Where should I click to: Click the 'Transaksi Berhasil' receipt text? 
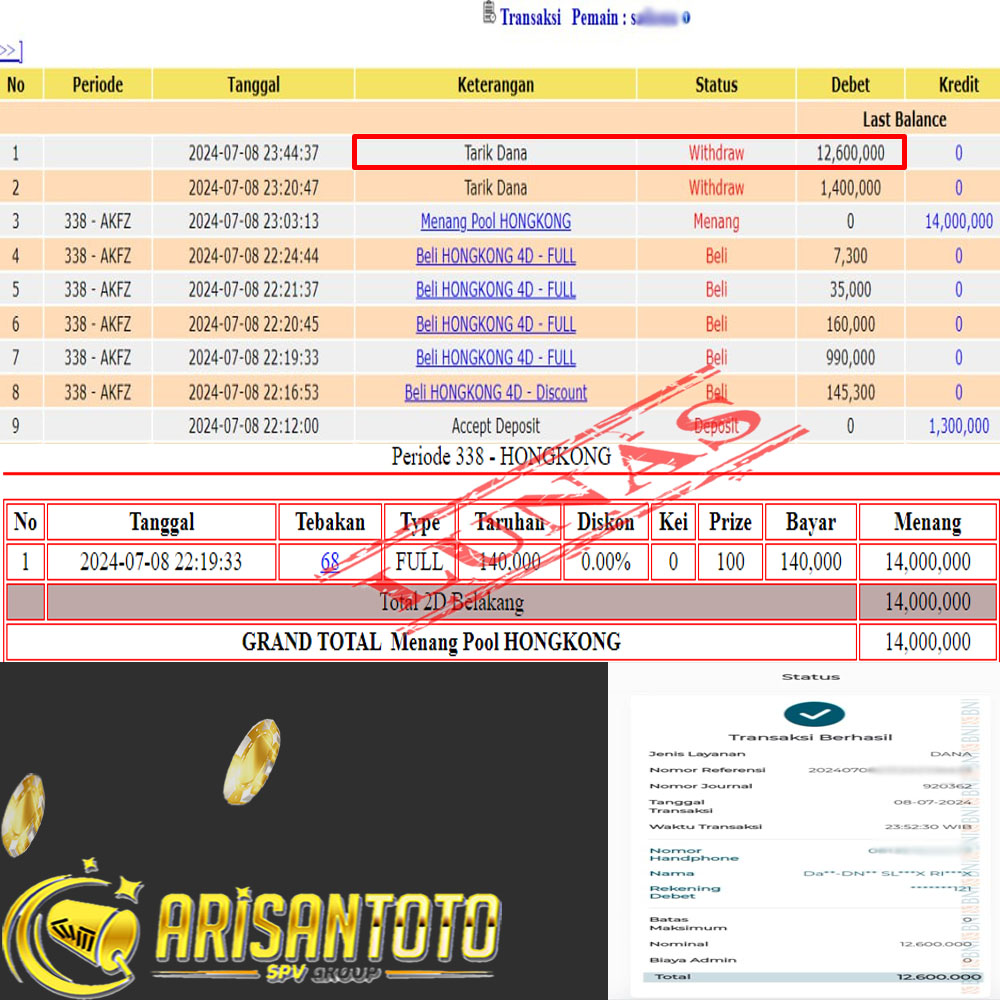pyautogui.click(x=810, y=737)
